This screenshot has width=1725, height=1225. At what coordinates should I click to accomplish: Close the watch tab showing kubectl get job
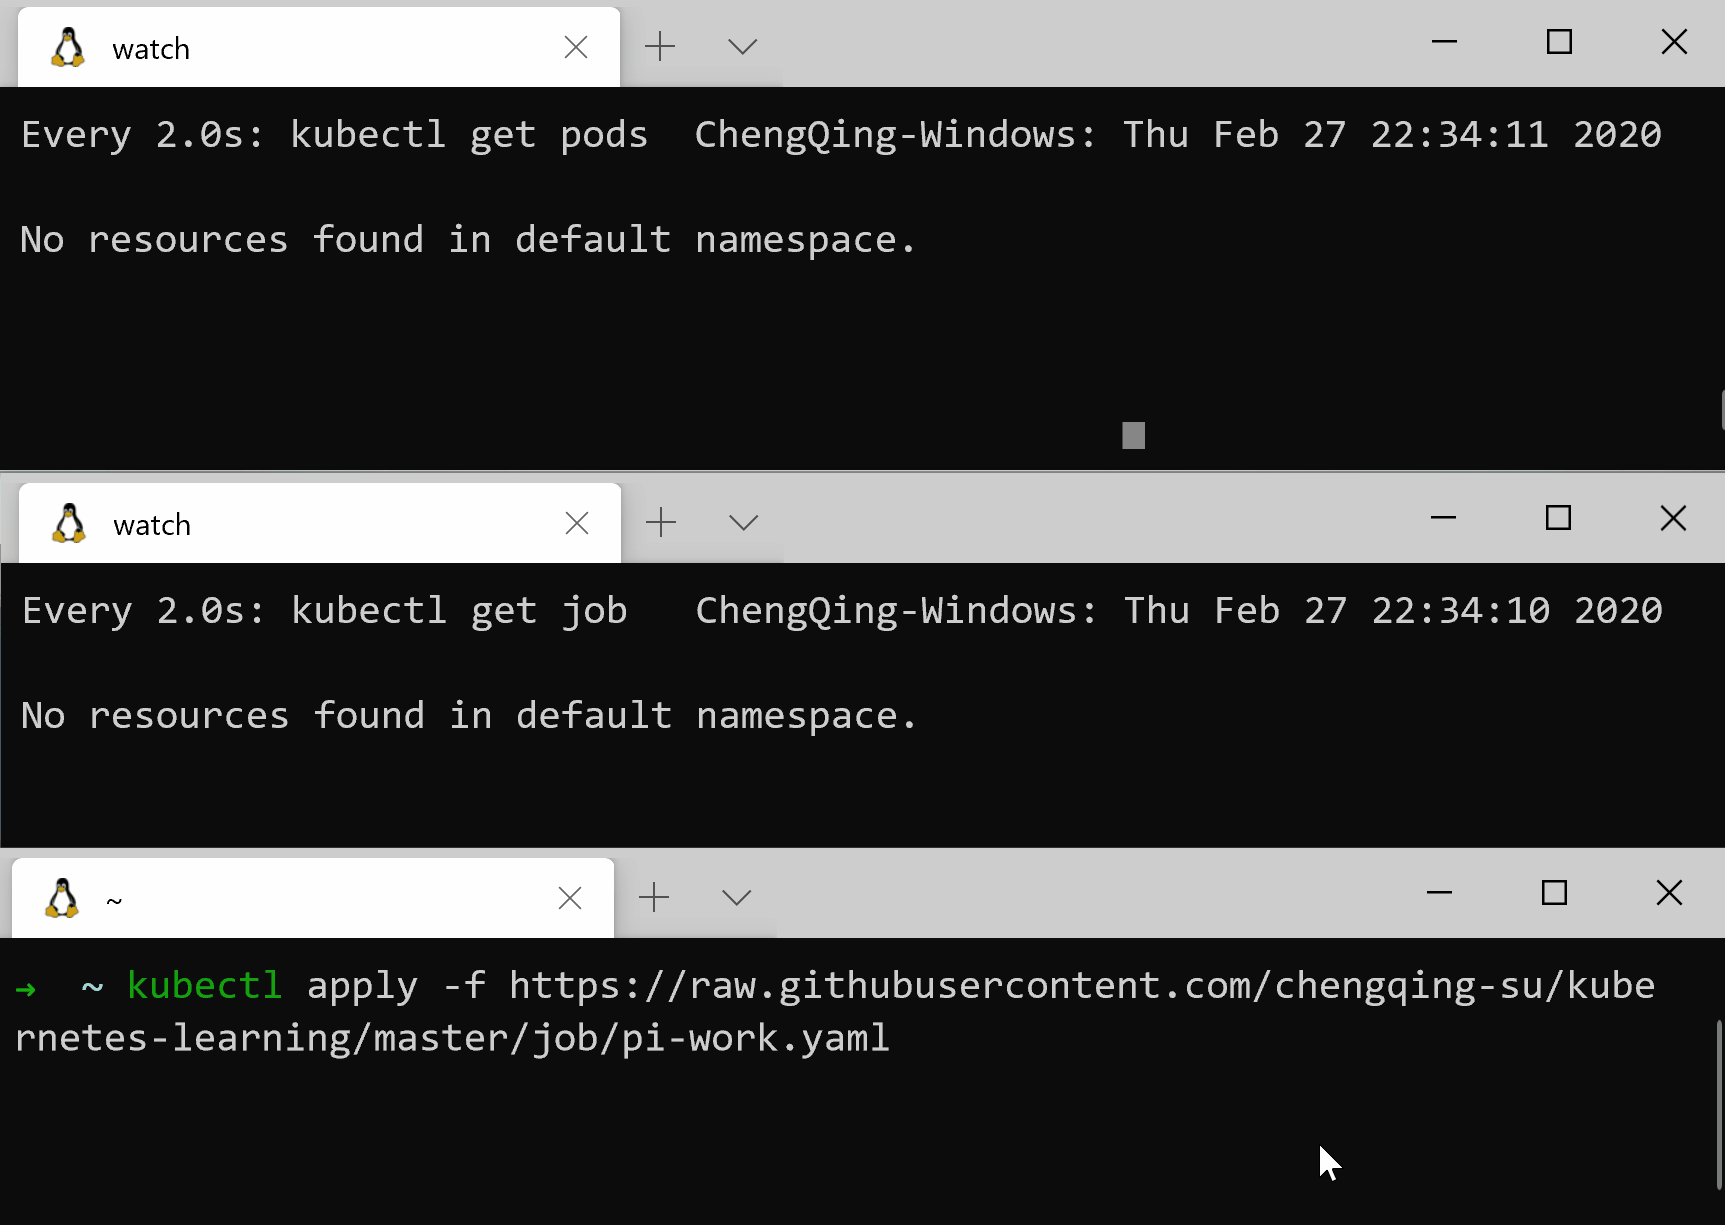(x=577, y=524)
